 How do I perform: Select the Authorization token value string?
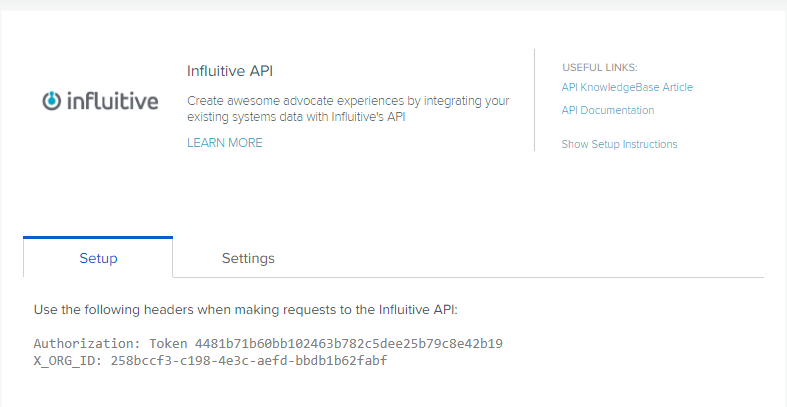tap(349, 344)
